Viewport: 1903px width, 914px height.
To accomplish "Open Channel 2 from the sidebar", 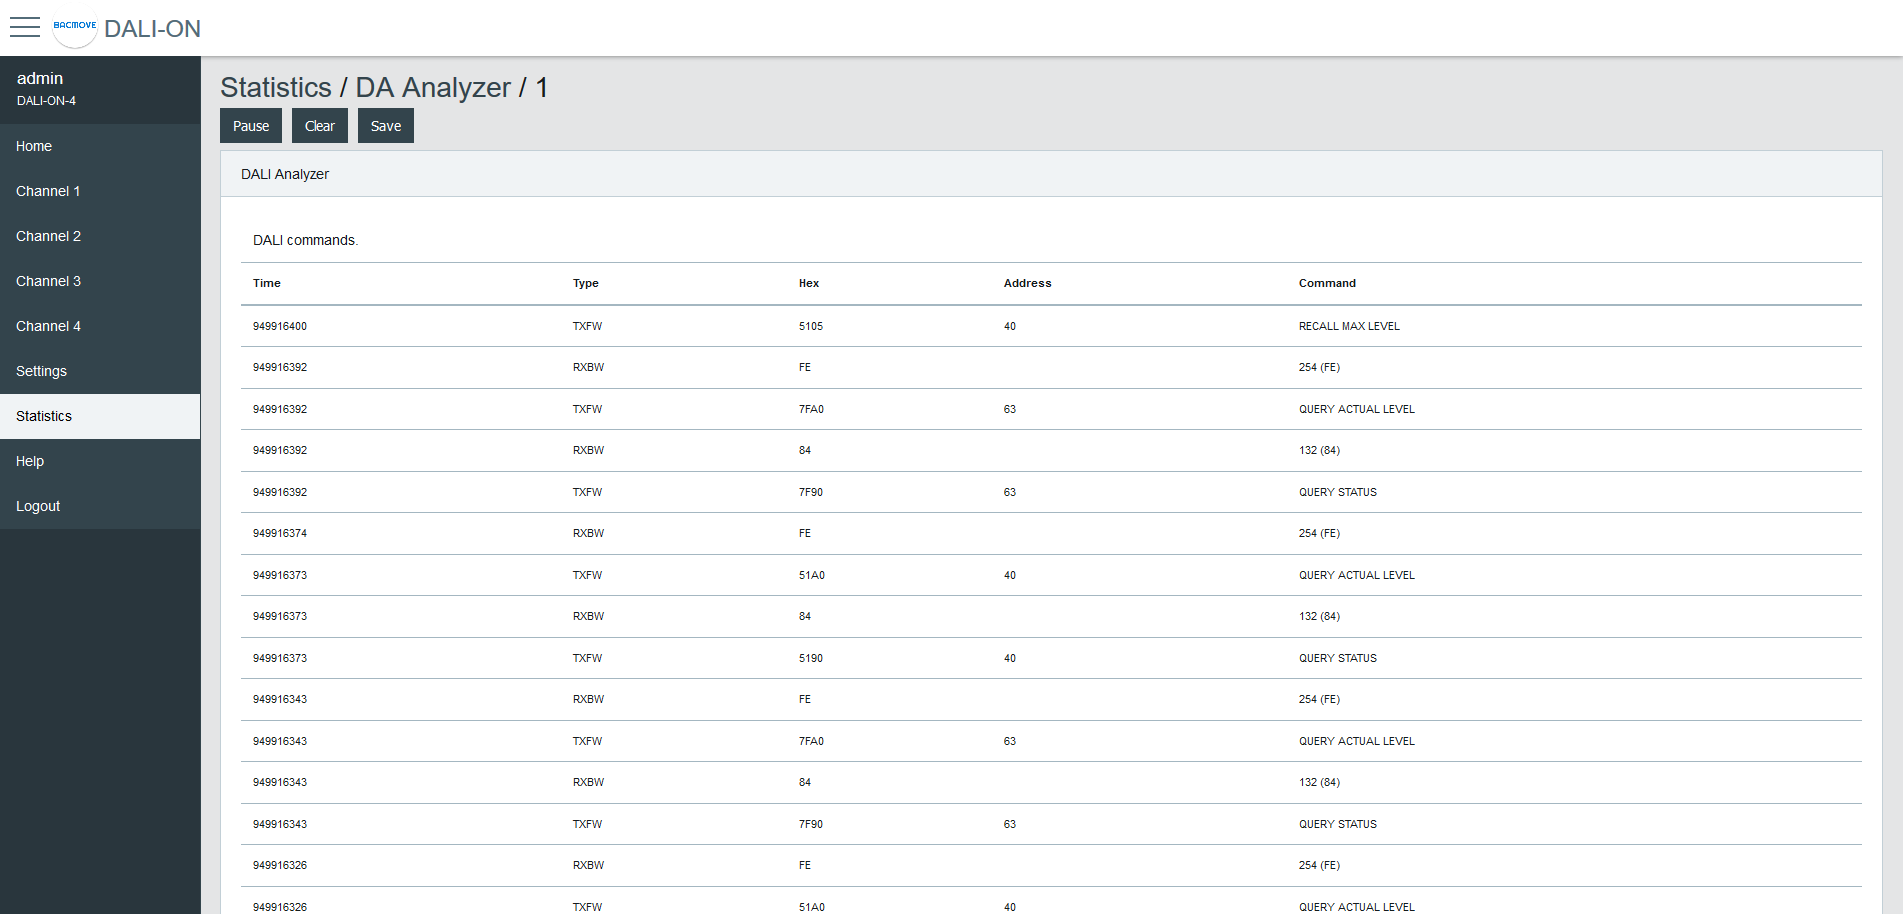I will [x=48, y=236].
